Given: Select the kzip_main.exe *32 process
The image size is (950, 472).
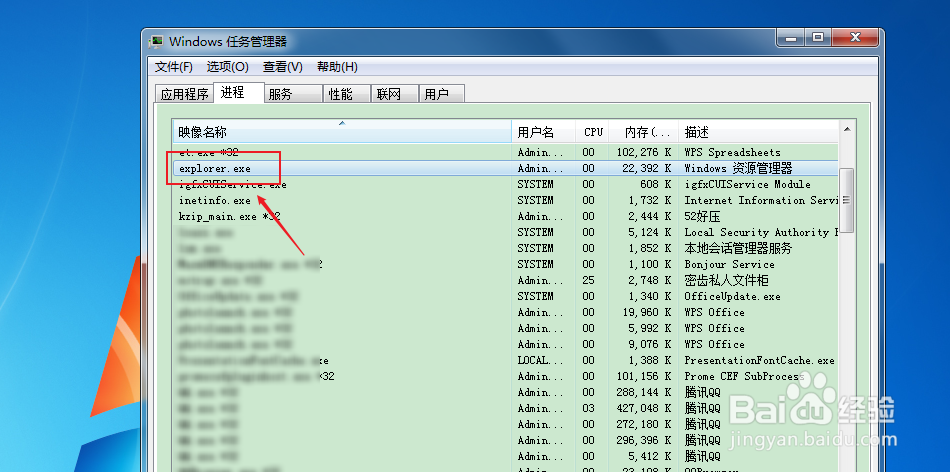Looking at the screenshot, I should 229,216.
